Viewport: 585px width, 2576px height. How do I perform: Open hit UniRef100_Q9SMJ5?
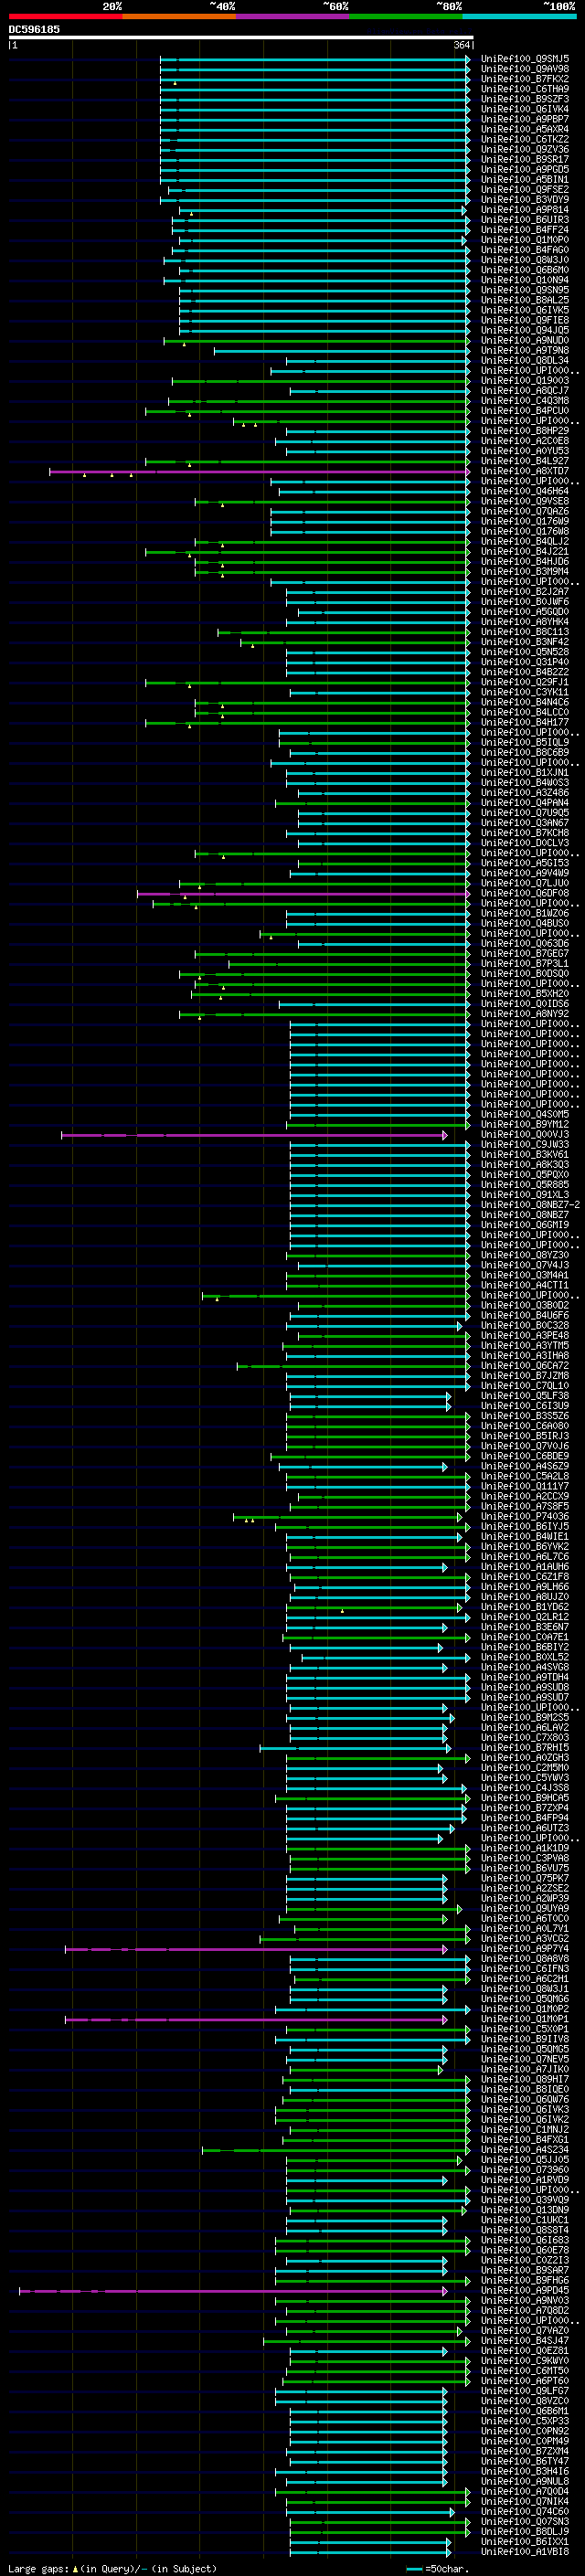click(x=525, y=59)
